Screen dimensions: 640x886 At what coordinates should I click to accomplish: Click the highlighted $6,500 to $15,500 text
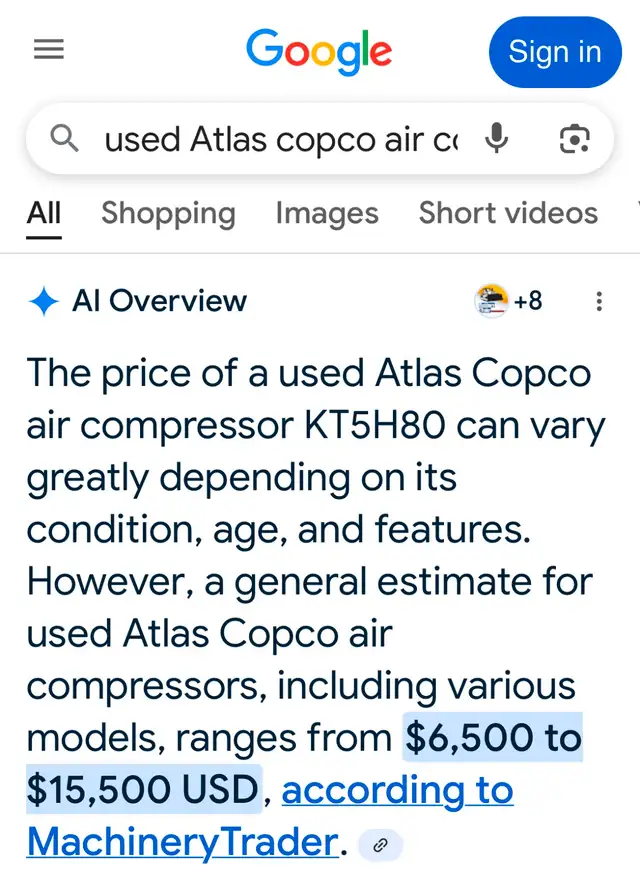click(305, 763)
